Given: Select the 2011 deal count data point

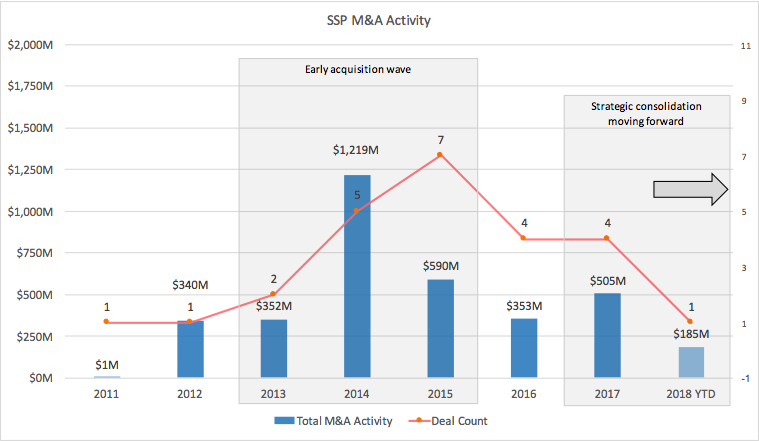Looking at the screenshot, I should (x=107, y=322).
